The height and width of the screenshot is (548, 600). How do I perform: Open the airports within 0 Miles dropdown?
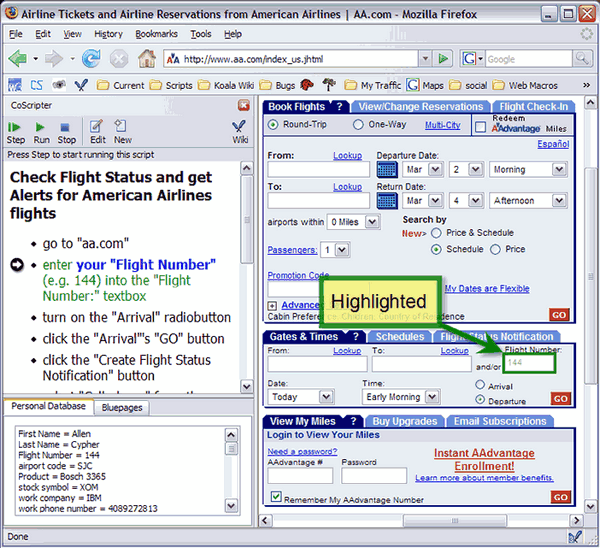(x=354, y=222)
